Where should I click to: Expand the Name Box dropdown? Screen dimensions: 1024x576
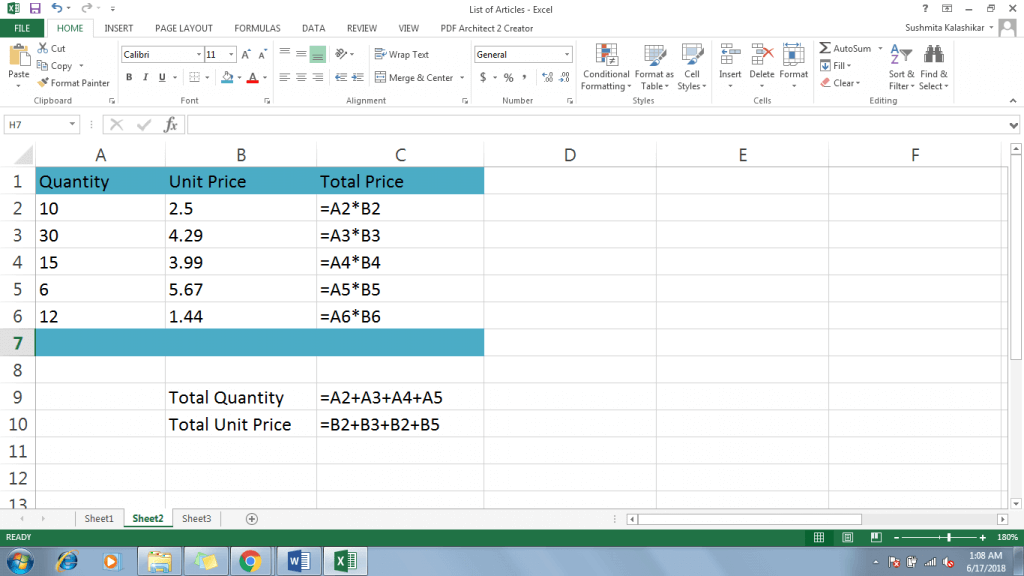pyautogui.click(x=72, y=124)
